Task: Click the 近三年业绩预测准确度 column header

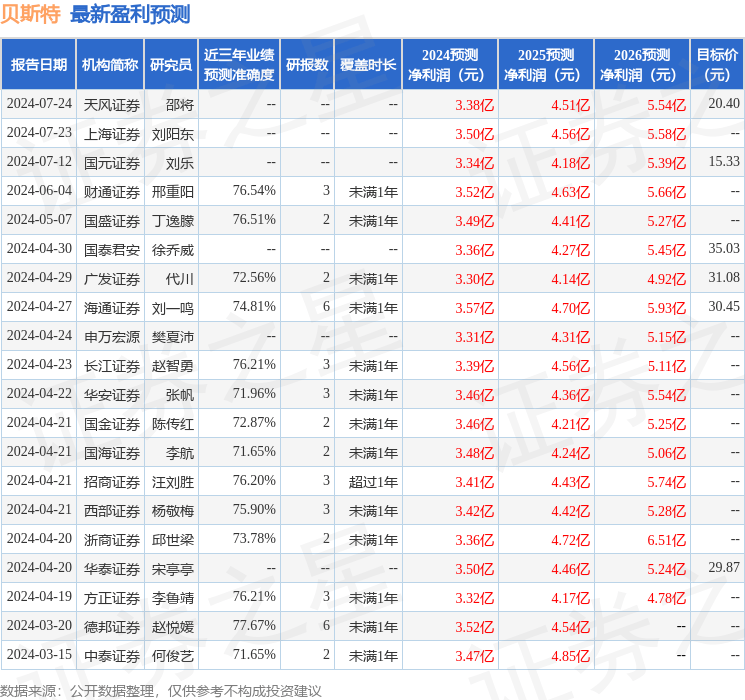Action: pos(239,64)
